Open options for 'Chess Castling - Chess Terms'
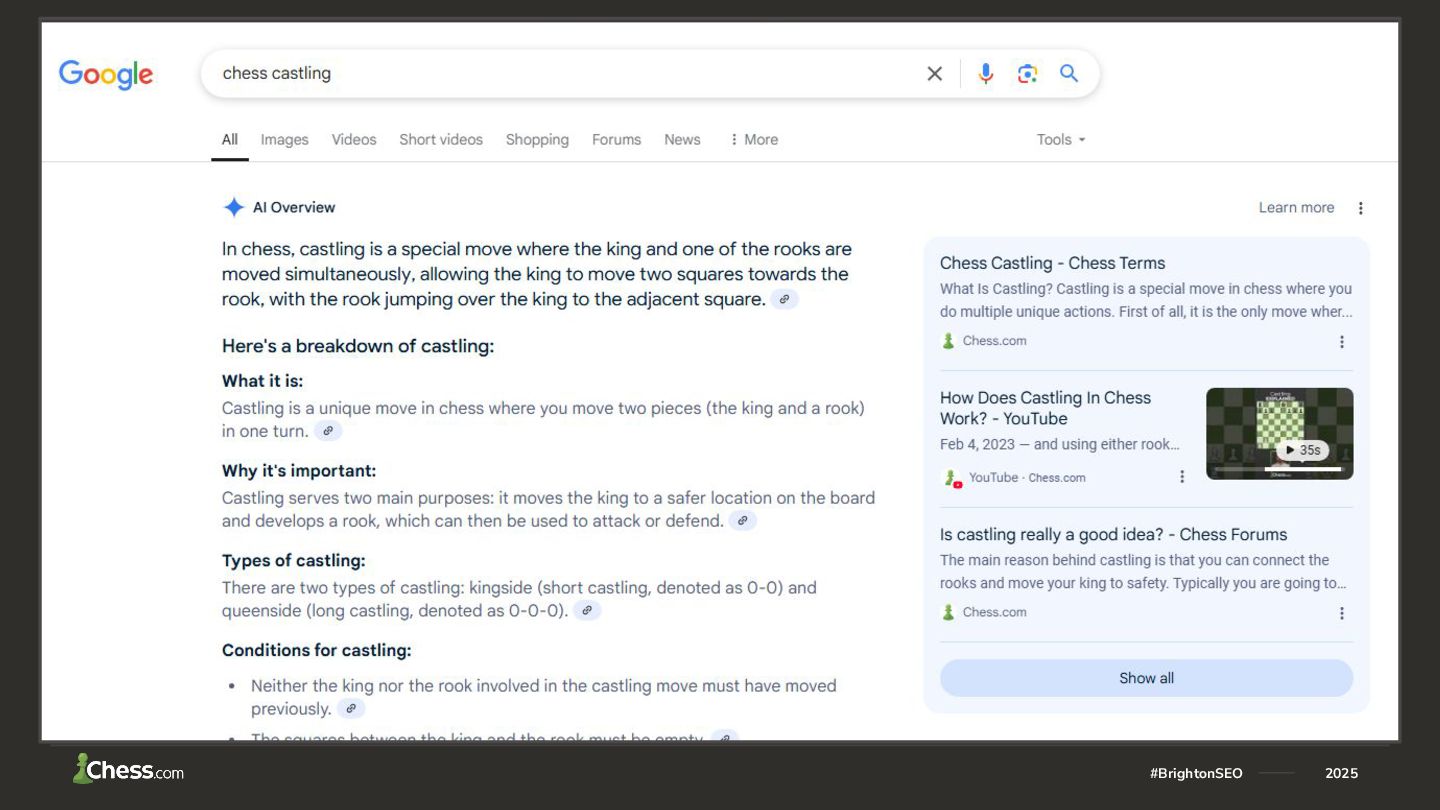This screenshot has width=1440, height=810. click(1342, 342)
